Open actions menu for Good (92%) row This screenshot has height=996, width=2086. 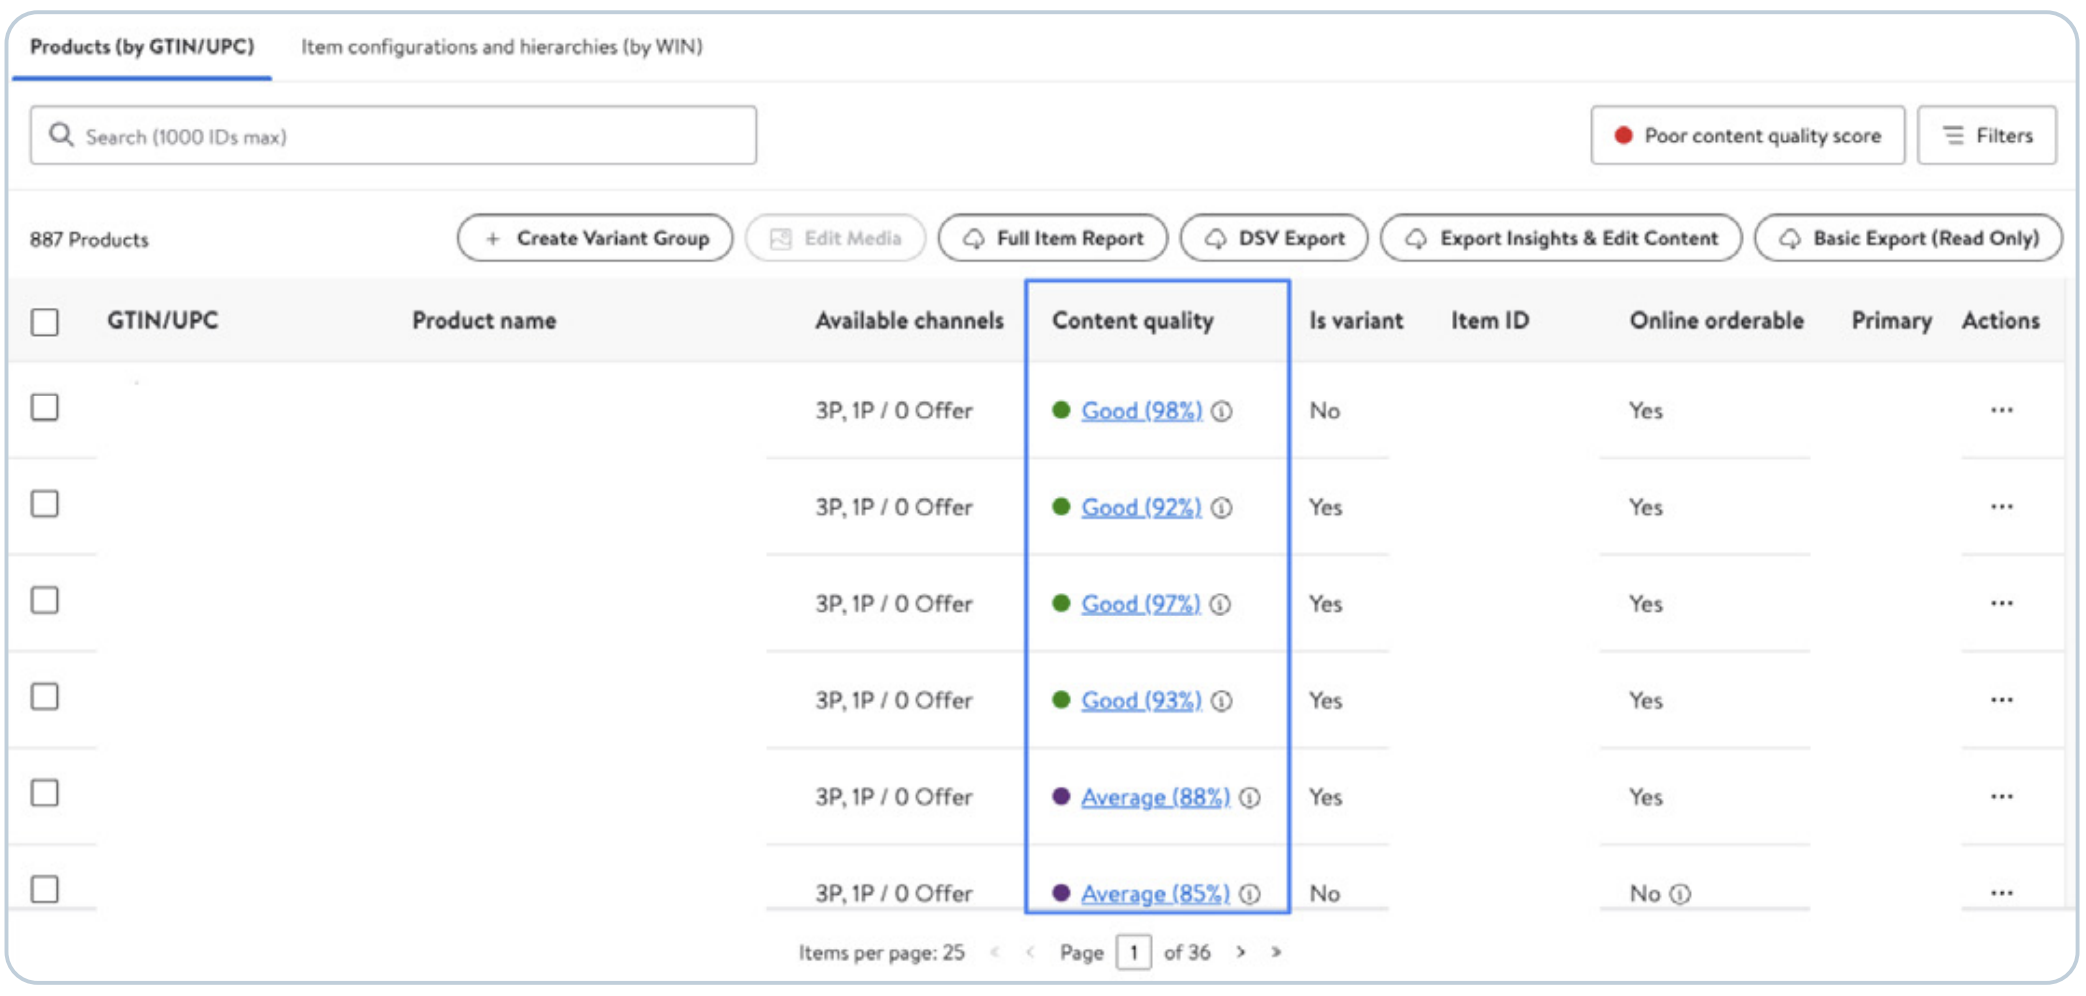point(2001,507)
